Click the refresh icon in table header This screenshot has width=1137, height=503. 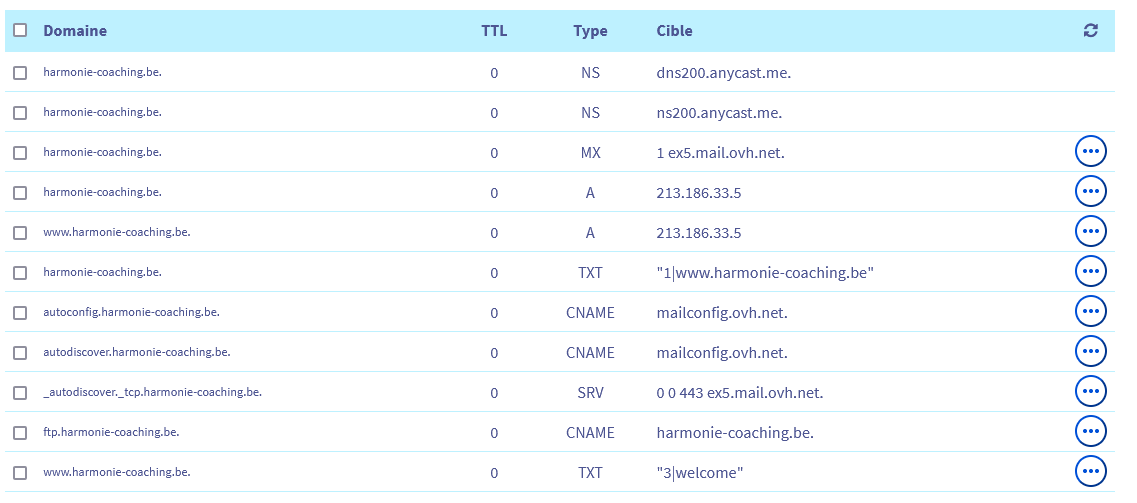pos(1090,31)
